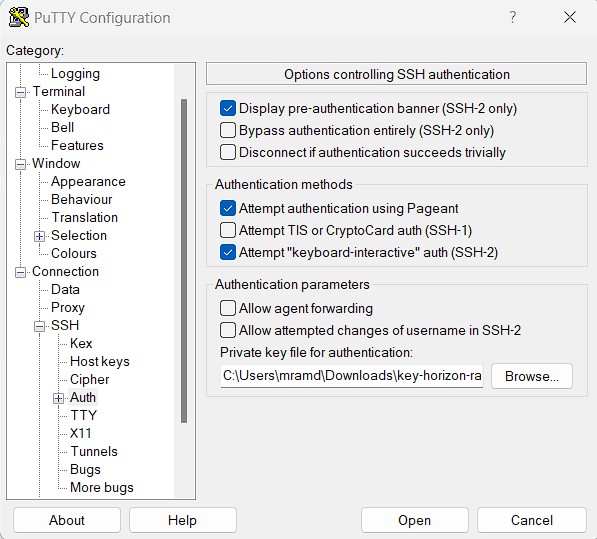Open the Tunnels category
The height and width of the screenshot is (539, 597).
pos(94,451)
